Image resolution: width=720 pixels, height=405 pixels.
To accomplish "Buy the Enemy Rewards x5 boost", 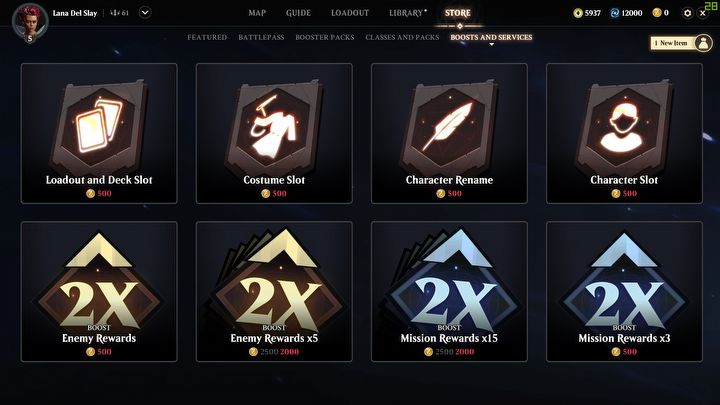I will [x=274, y=292].
